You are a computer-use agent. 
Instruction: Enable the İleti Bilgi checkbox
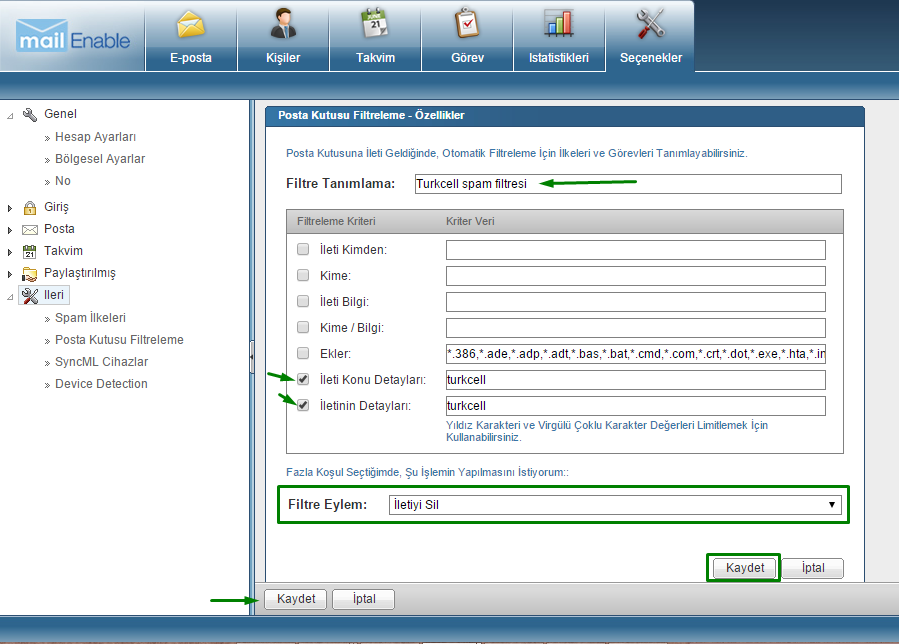coord(303,301)
